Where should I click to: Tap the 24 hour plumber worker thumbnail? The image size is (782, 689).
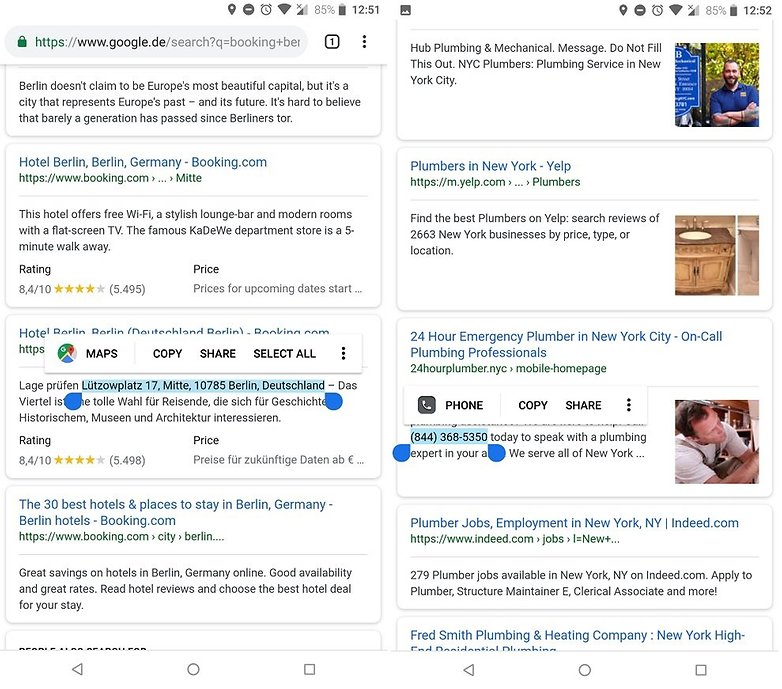(717, 442)
